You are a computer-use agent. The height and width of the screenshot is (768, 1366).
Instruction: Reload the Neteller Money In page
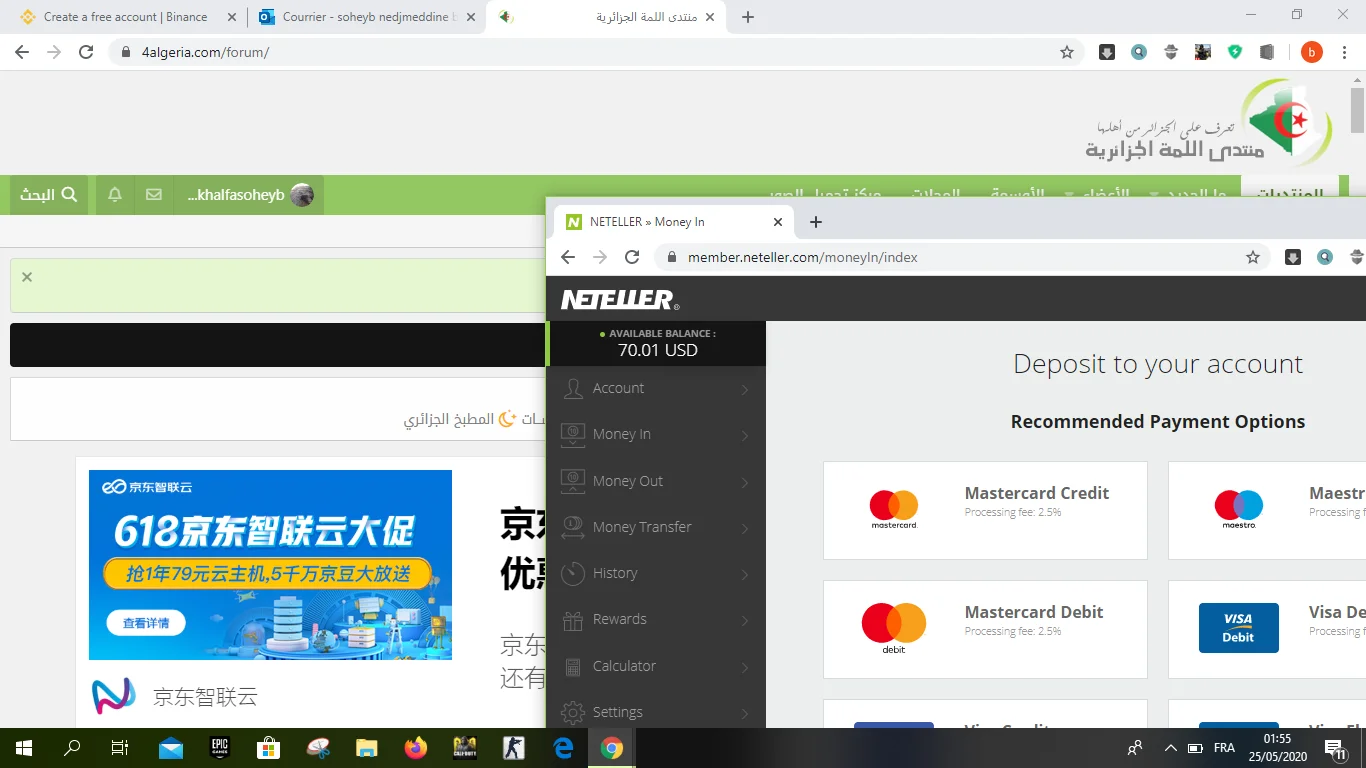coord(632,257)
